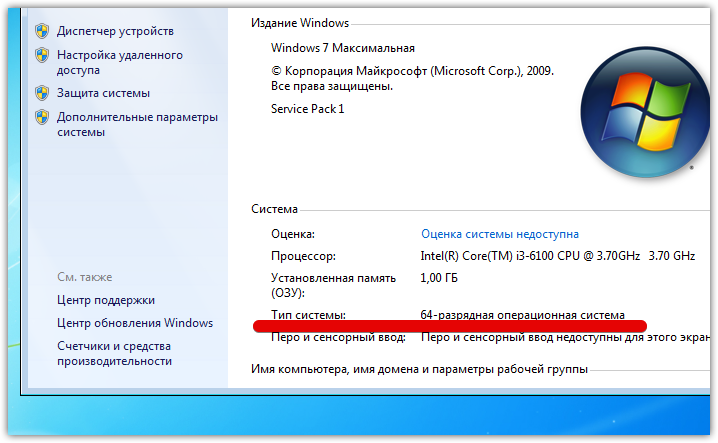Click the Windows 7 Максимальная edition text
Viewport: 718px width, 443px height.
pos(343,48)
